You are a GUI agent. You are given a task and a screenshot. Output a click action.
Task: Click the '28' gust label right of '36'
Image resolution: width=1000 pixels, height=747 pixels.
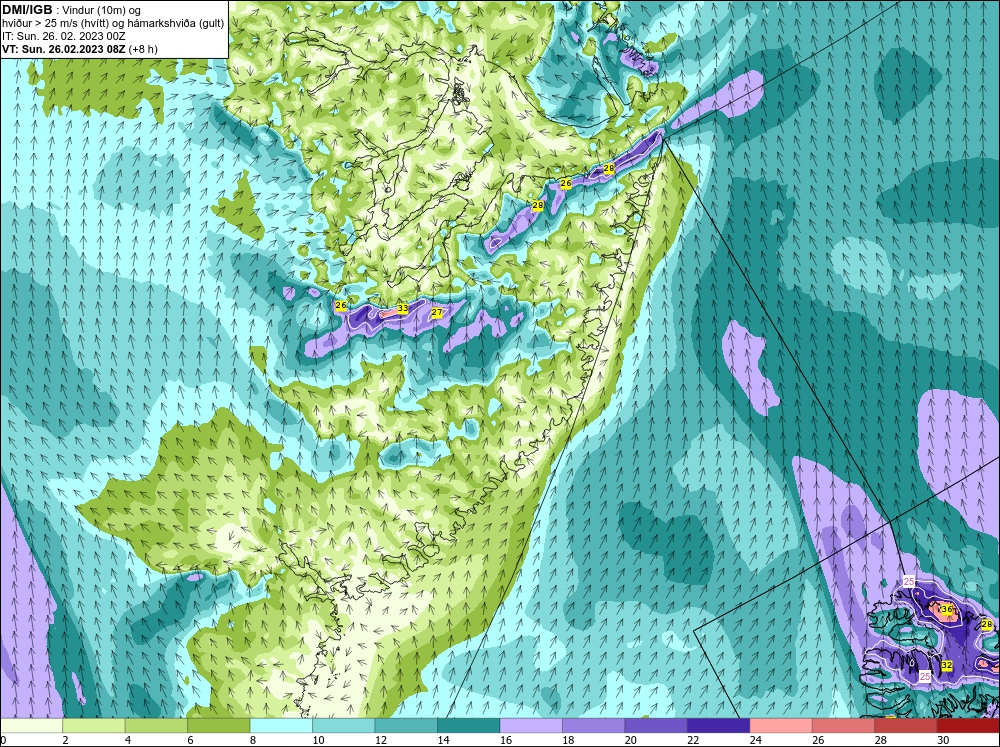[987, 624]
